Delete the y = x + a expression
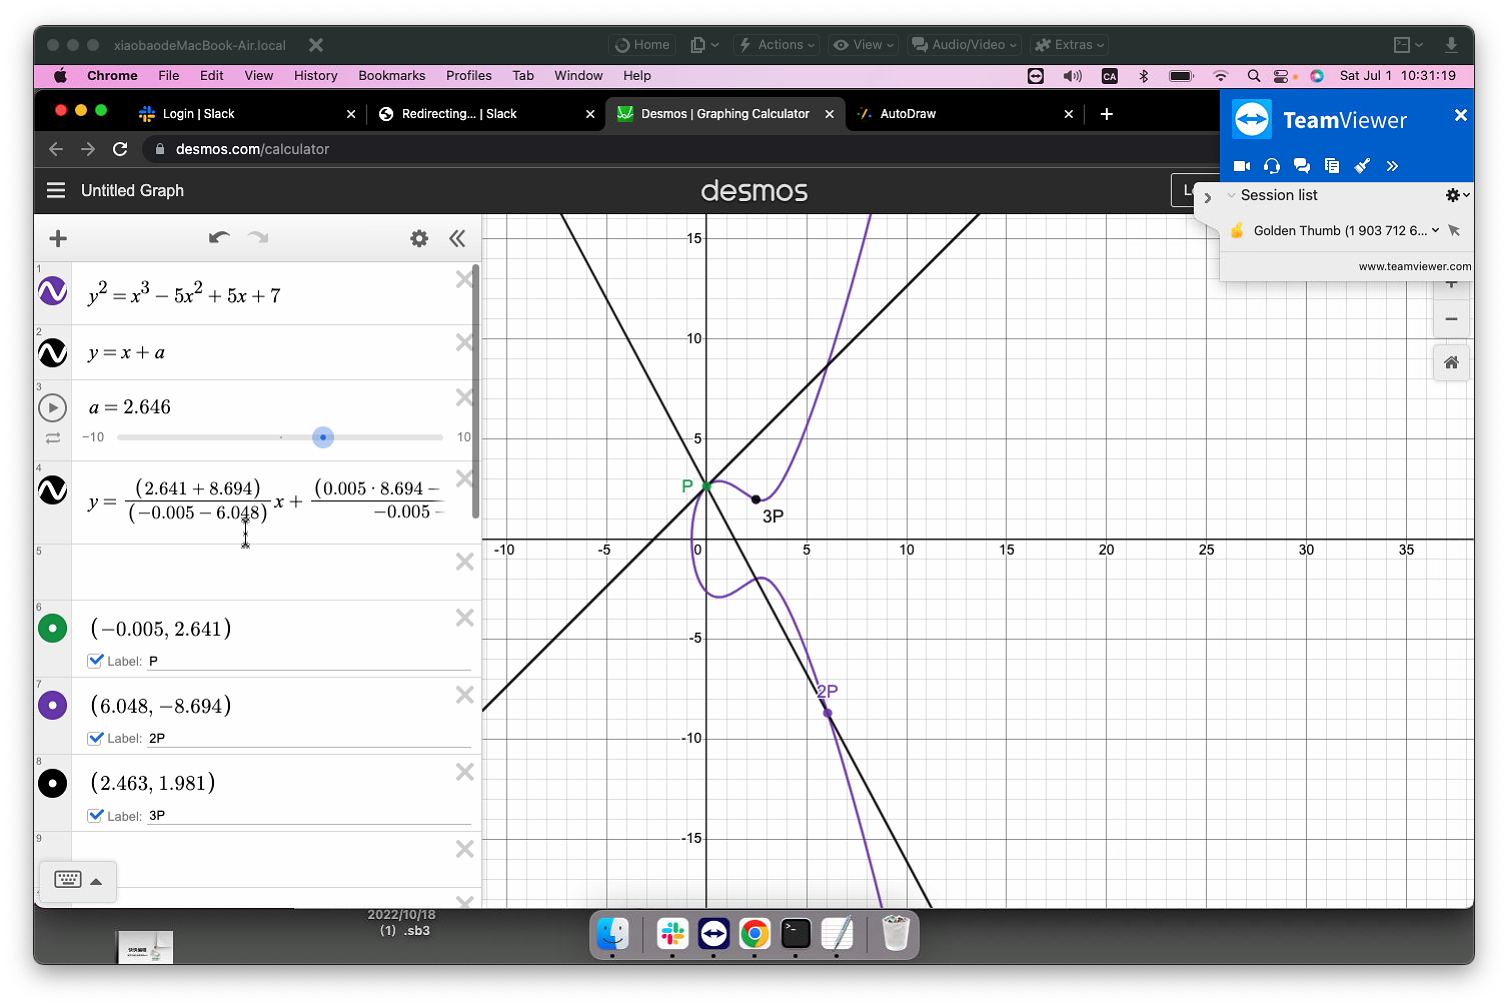Image resolution: width=1508 pixels, height=1006 pixels. (464, 342)
